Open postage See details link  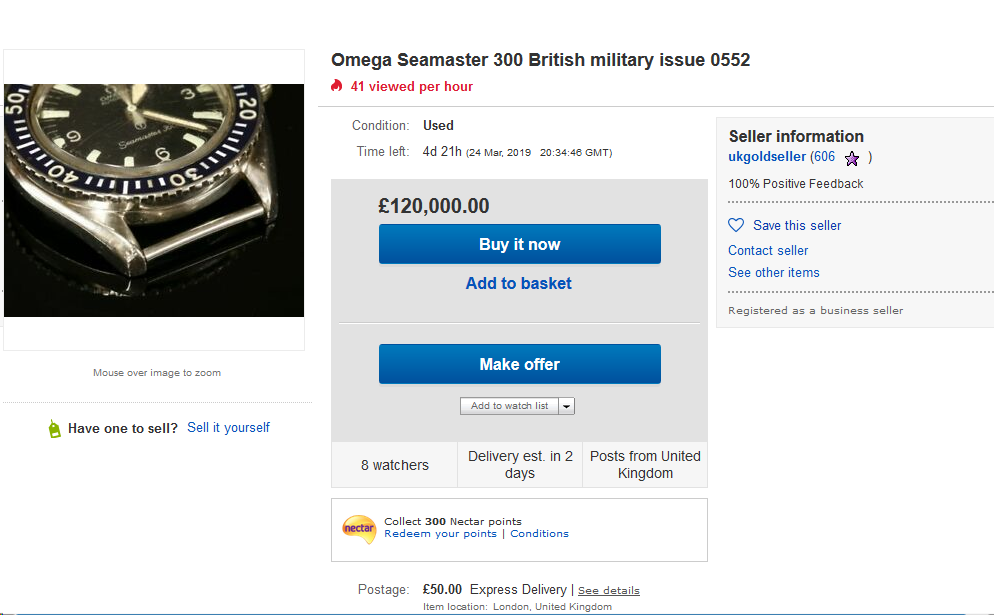608,591
